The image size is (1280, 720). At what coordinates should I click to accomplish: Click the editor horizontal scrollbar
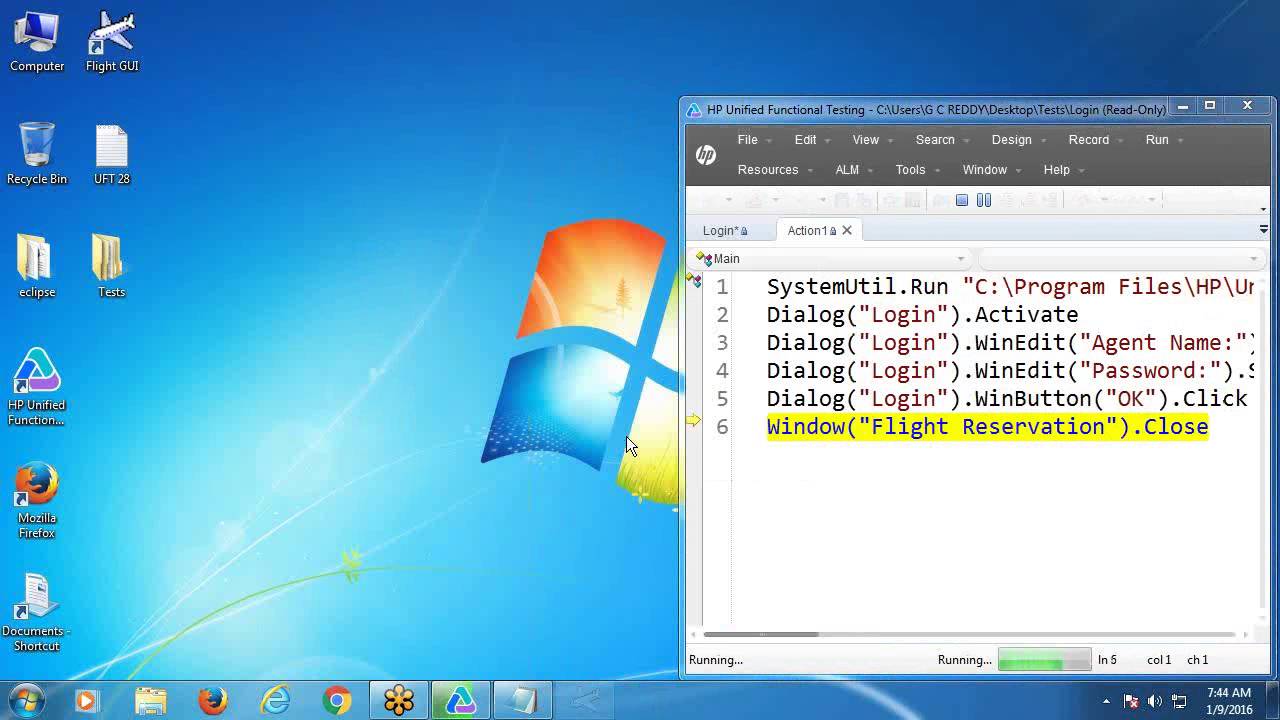761,634
